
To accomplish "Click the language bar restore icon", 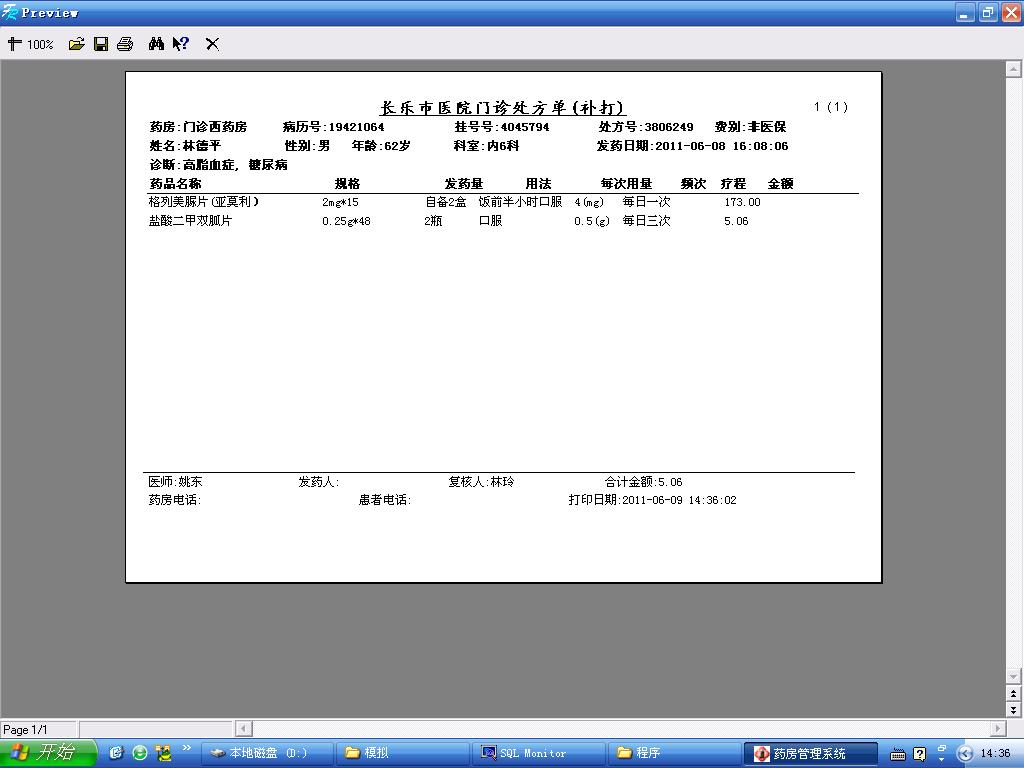I will click(x=942, y=748).
